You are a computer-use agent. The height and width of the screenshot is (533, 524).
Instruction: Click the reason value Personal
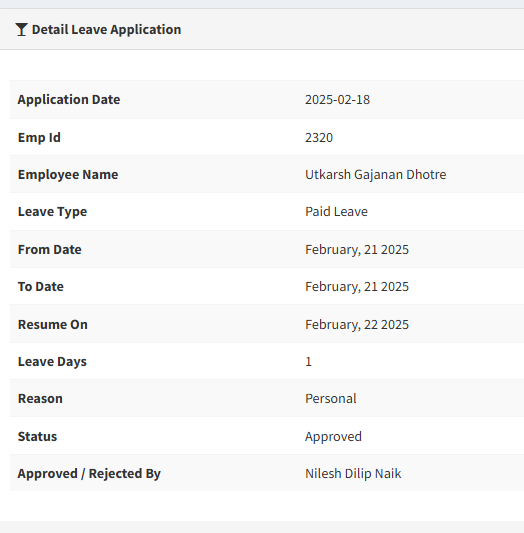tap(331, 398)
